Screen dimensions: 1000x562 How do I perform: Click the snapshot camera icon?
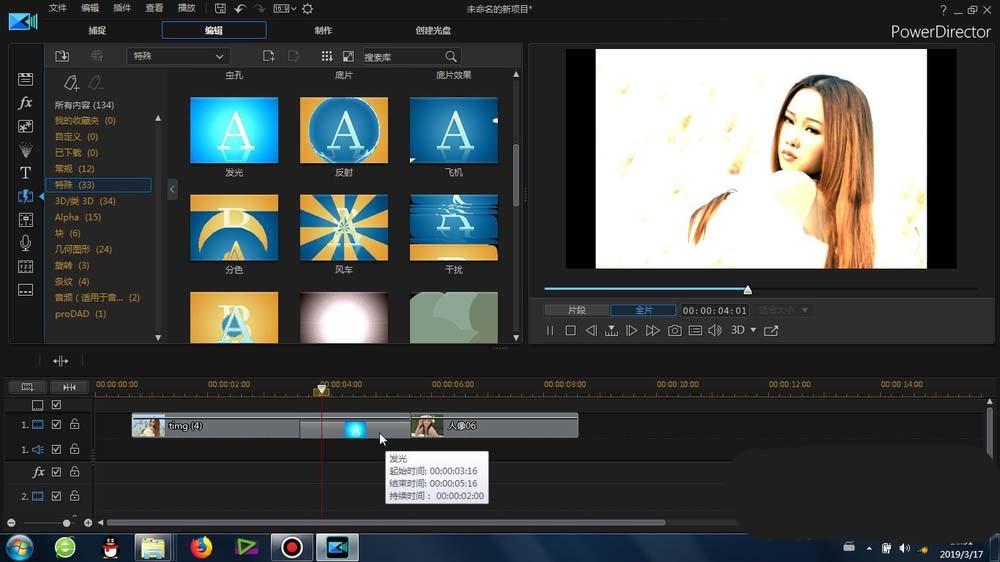point(675,330)
